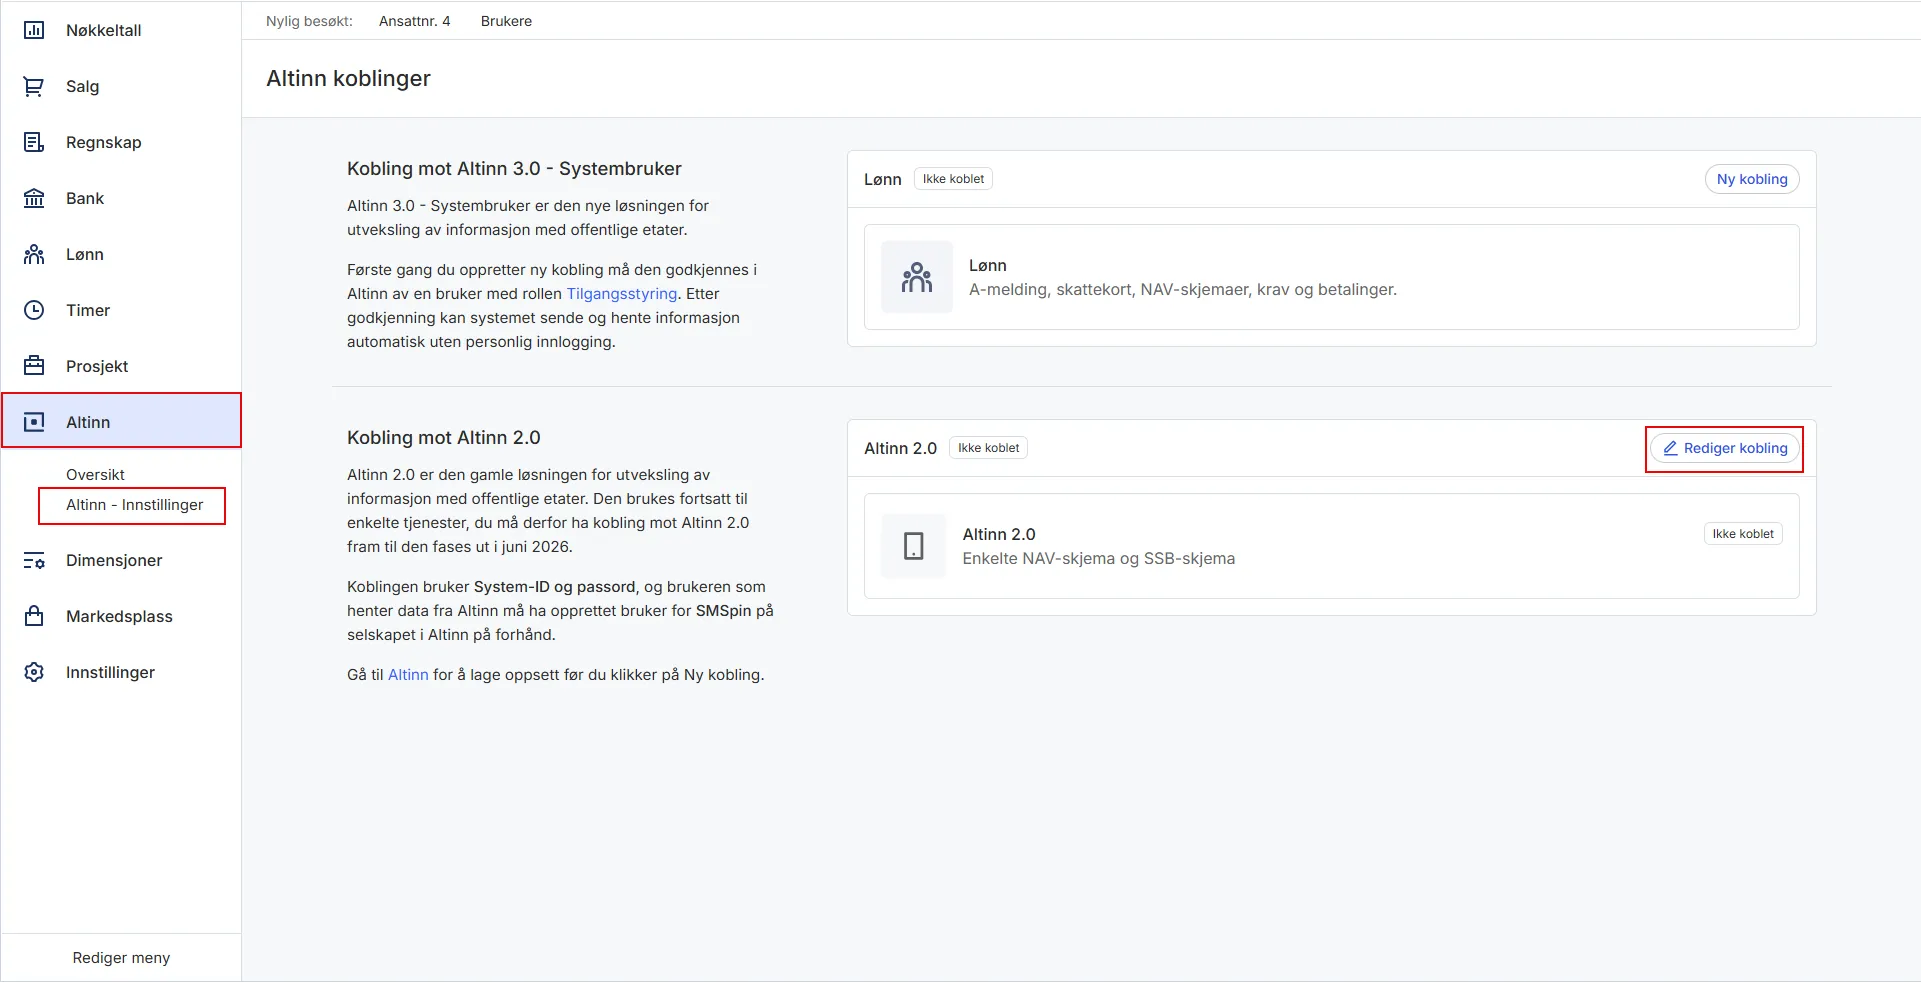The image size is (1921, 982).
Task: Click the Dimensjoner settings-list icon
Action: click(34, 560)
